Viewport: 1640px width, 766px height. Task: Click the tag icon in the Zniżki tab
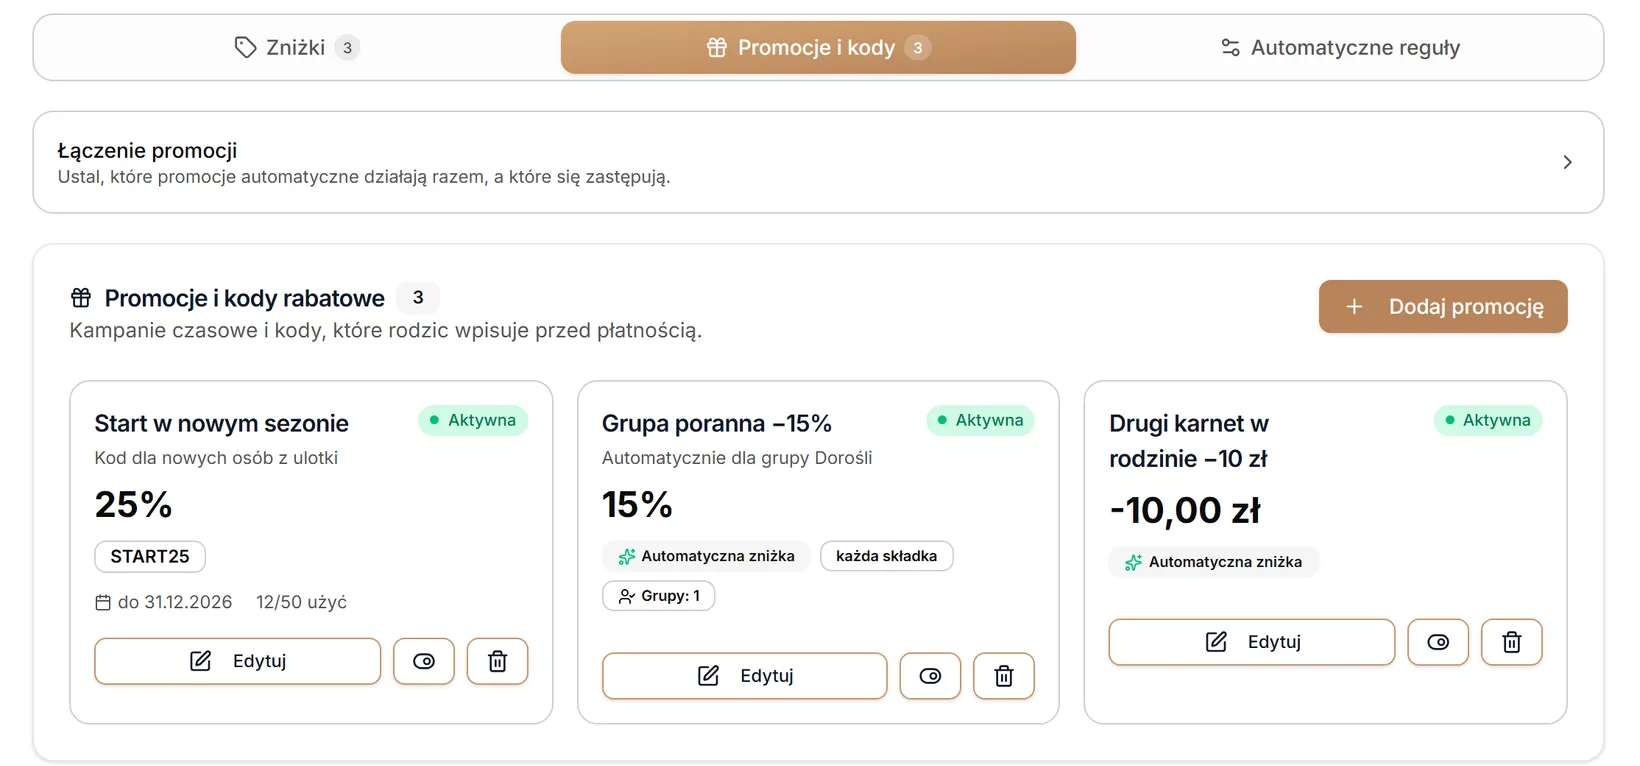click(x=245, y=47)
